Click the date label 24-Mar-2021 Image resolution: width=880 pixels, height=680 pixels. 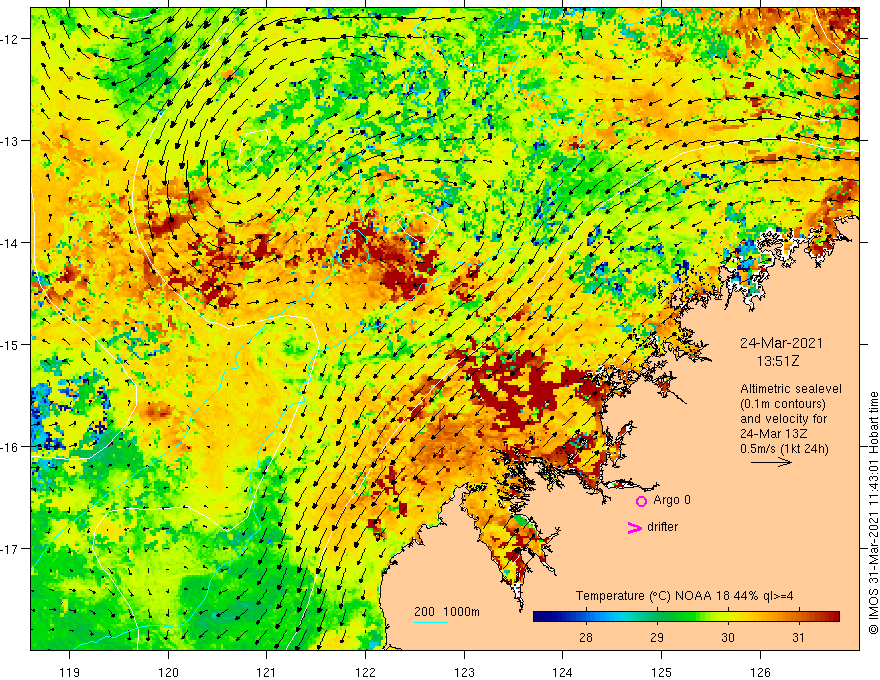[x=781, y=343]
